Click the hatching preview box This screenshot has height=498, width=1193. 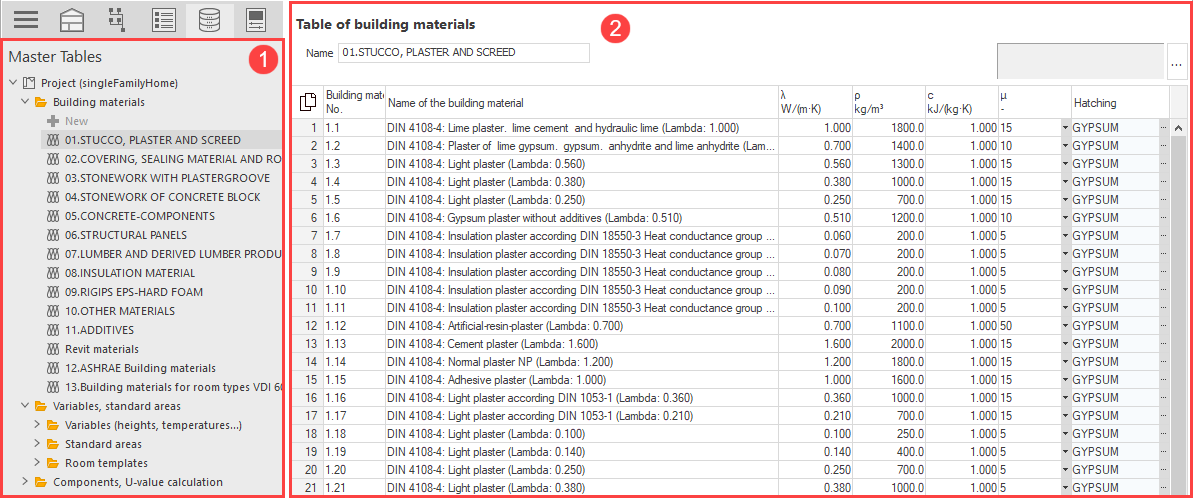(1081, 61)
